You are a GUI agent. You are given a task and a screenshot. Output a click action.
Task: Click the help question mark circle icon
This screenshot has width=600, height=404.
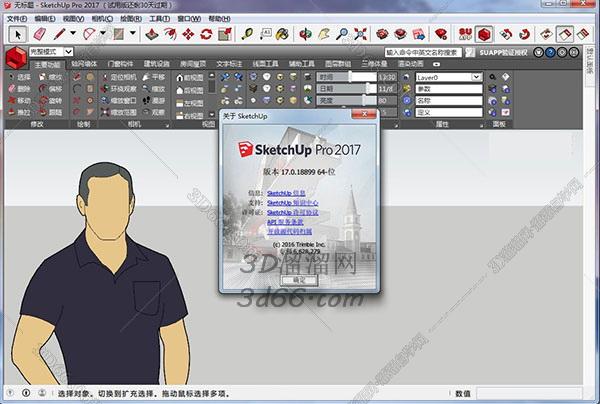(550, 52)
